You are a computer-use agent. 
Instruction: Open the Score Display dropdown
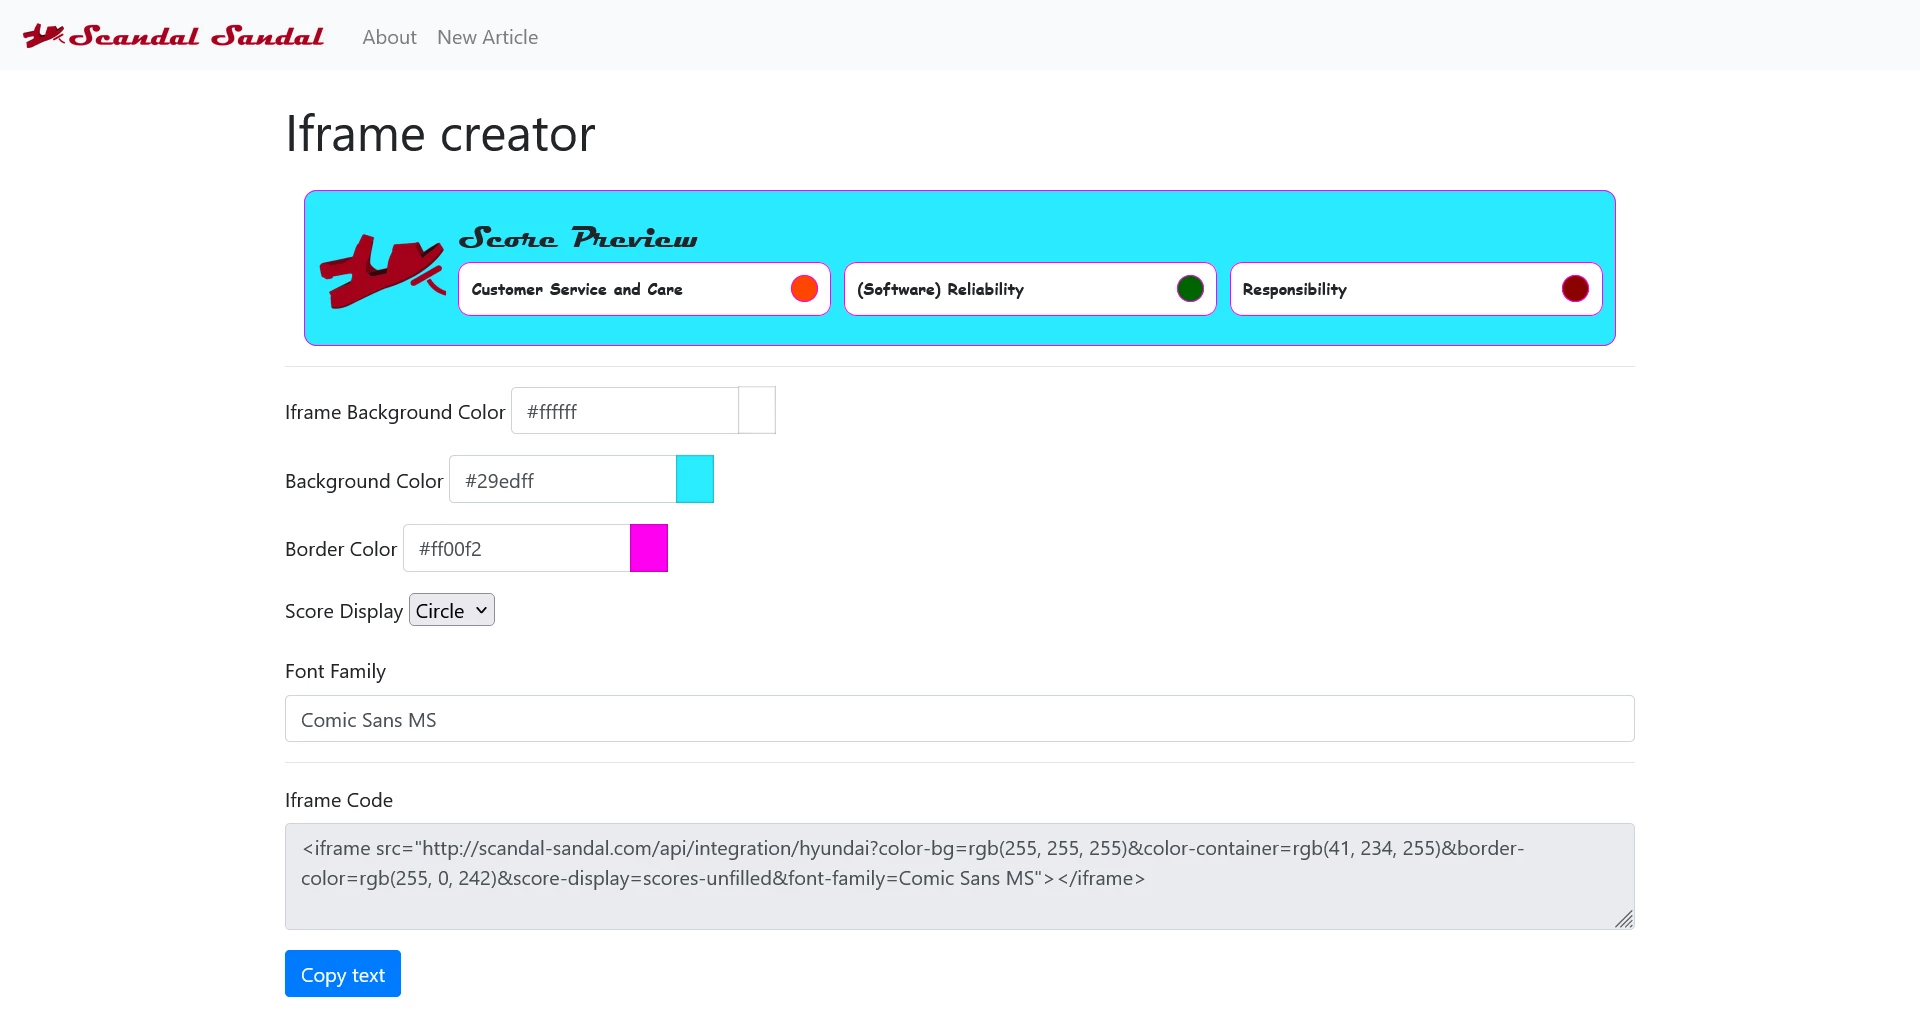452,610
